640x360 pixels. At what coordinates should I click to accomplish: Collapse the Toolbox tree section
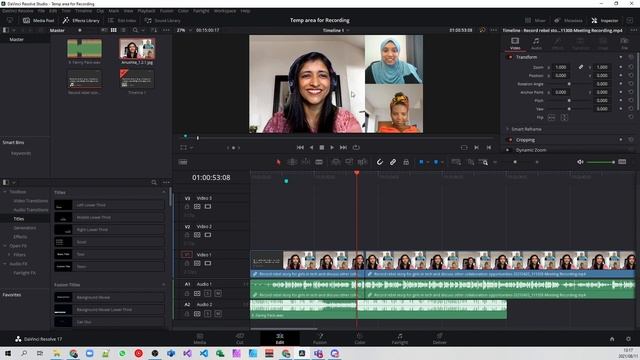point(5,192)
